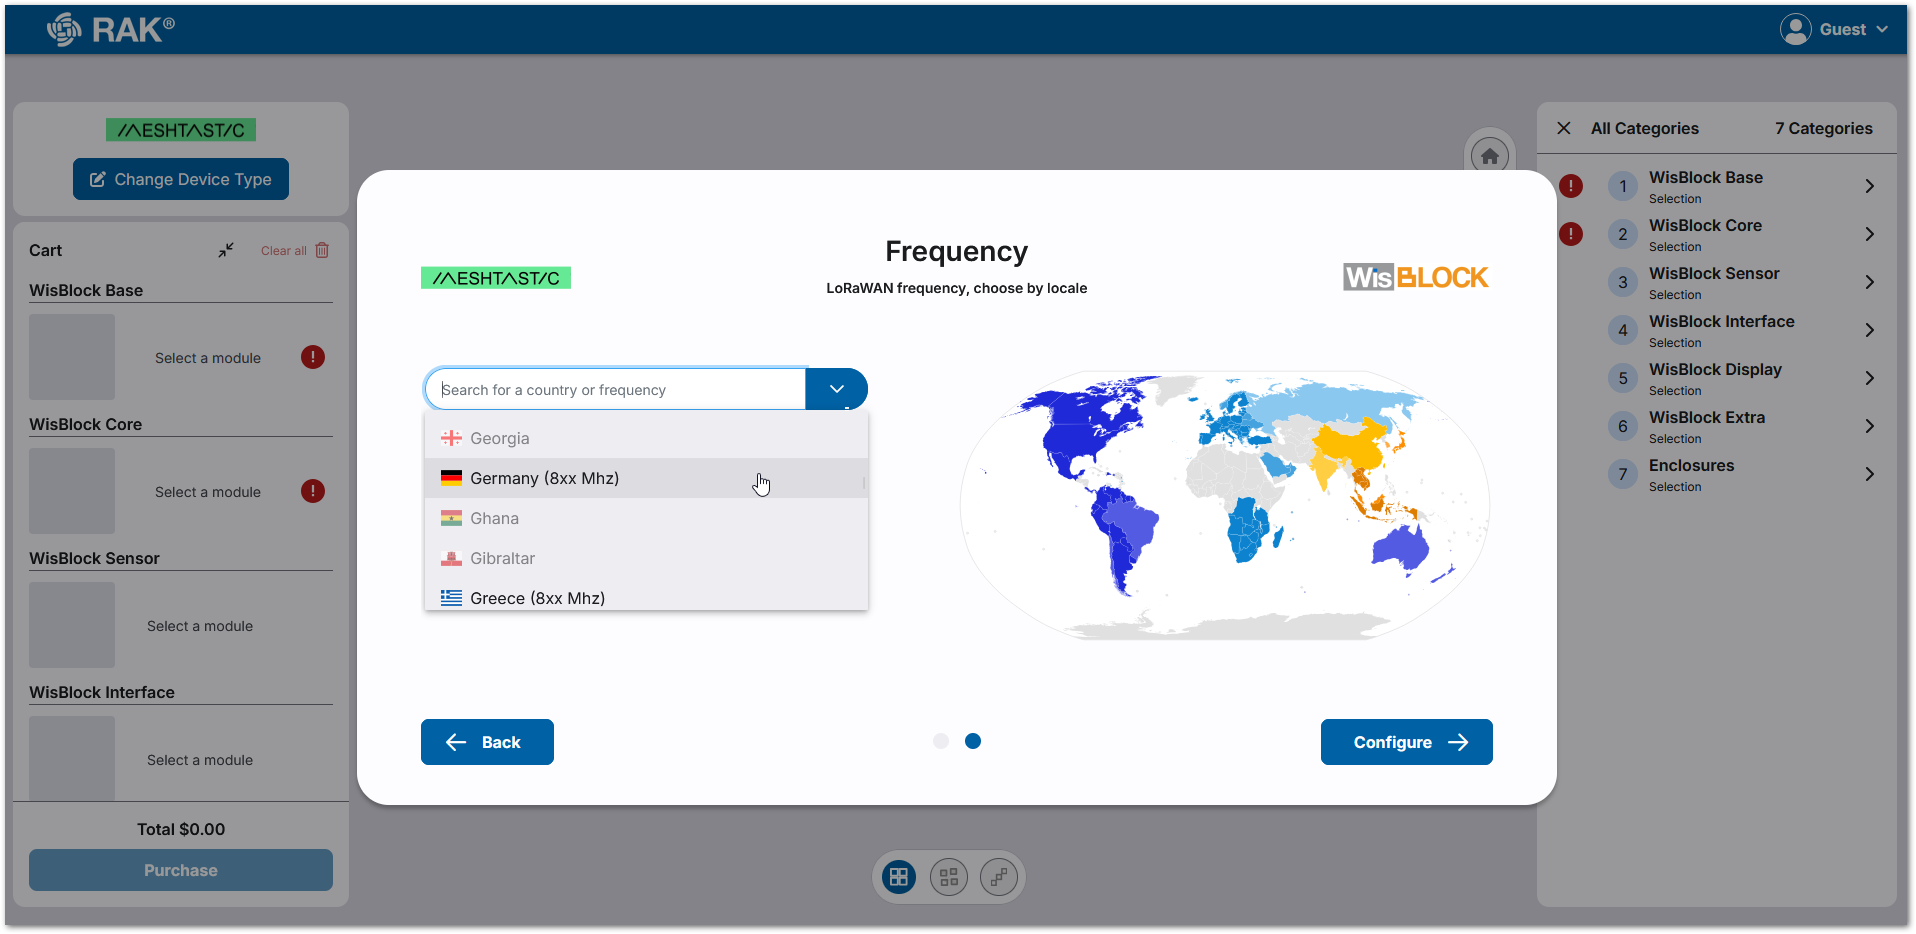Click the Gibraltar flag icon
The image size is (1916, 934).
[x=452, y=558]
